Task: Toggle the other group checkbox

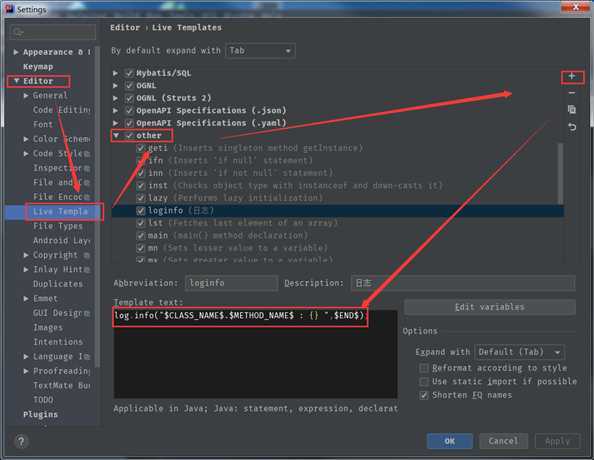Action: click(129, 136)
